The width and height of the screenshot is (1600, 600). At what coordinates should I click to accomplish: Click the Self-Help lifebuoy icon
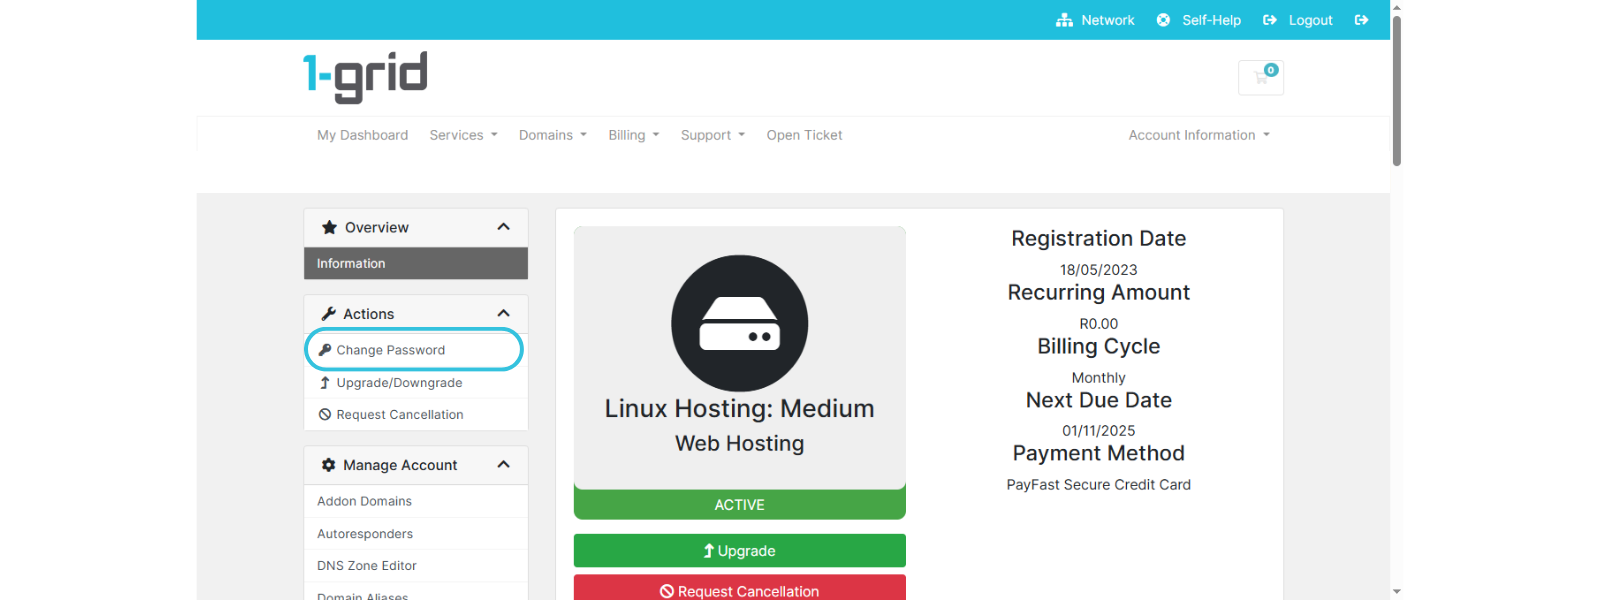1163,20
